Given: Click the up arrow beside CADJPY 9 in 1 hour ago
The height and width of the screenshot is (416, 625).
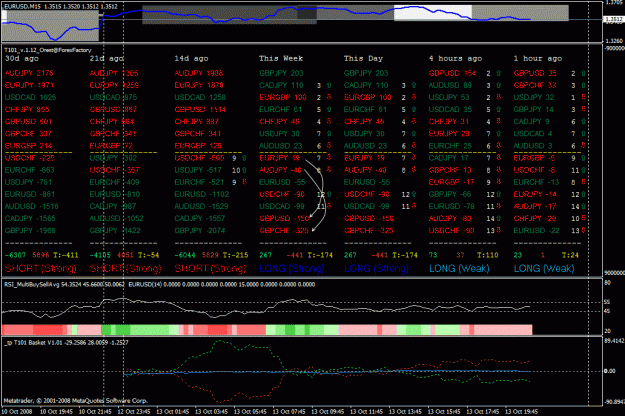Looking at the screenshot, I should [583, 122].
